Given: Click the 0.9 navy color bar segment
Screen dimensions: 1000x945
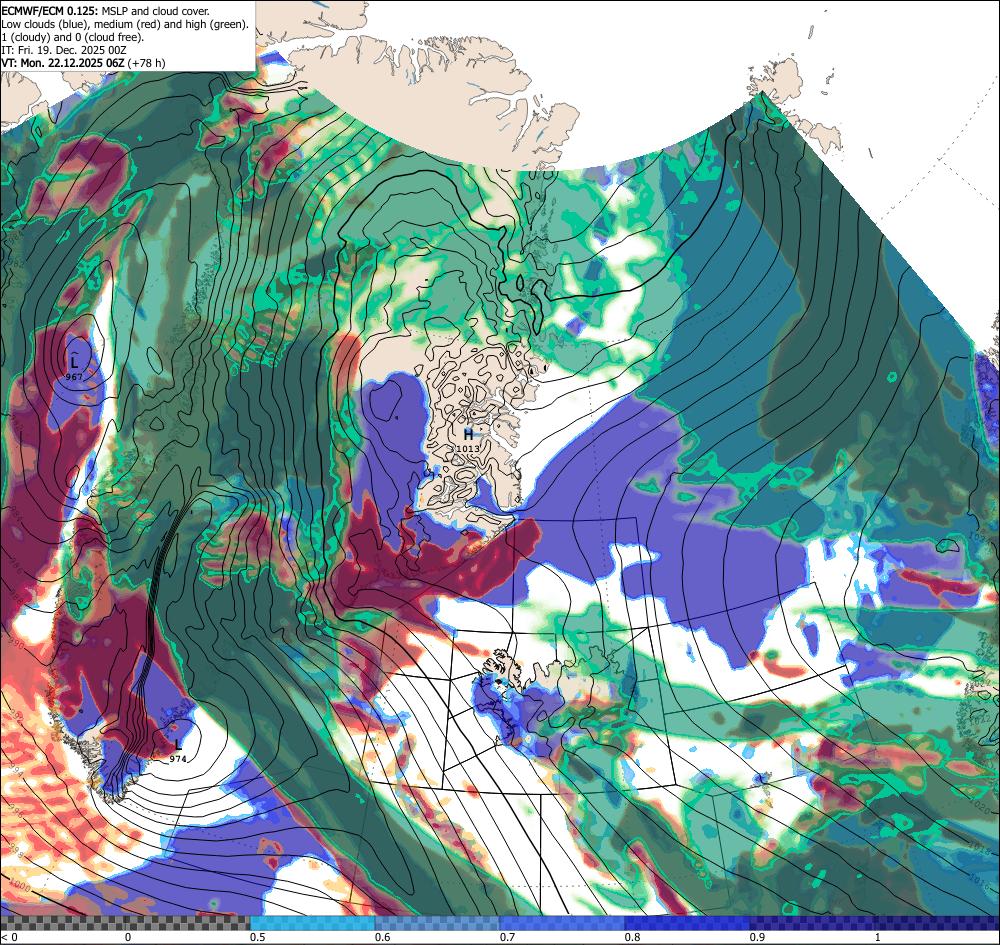Looking at the screenshot, I should pos(811,923).
